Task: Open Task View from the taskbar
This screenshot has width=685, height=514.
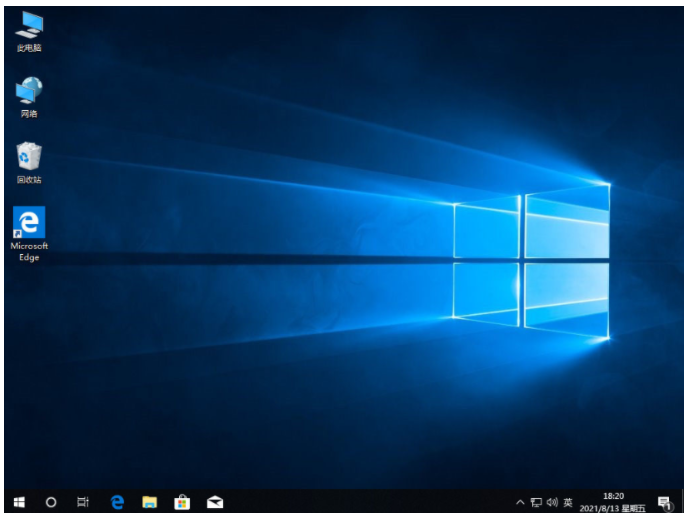Action: tap(84, 502)
